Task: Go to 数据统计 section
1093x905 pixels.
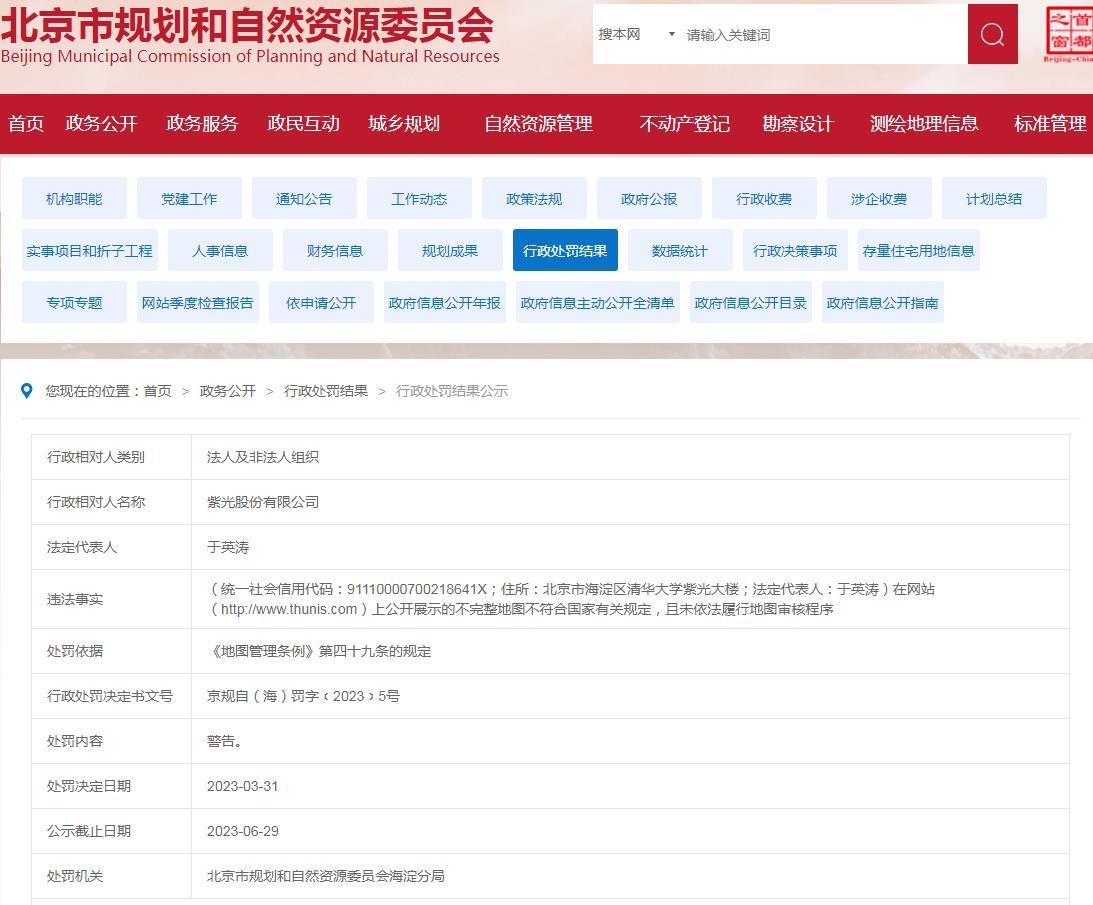Action: click(680, 251)
